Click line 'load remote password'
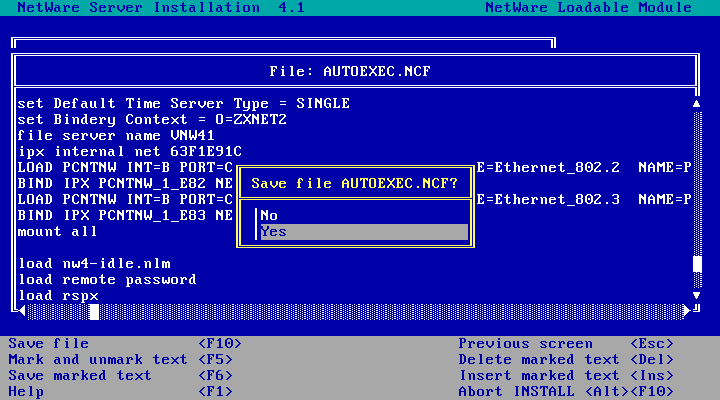The width and height of the screenshot is (720, 400). [107, 280]
